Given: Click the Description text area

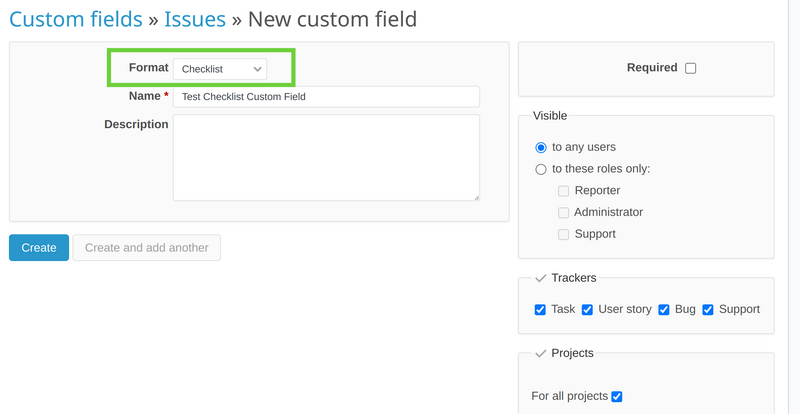Looking at the screenshot, I should click(326, 157).
